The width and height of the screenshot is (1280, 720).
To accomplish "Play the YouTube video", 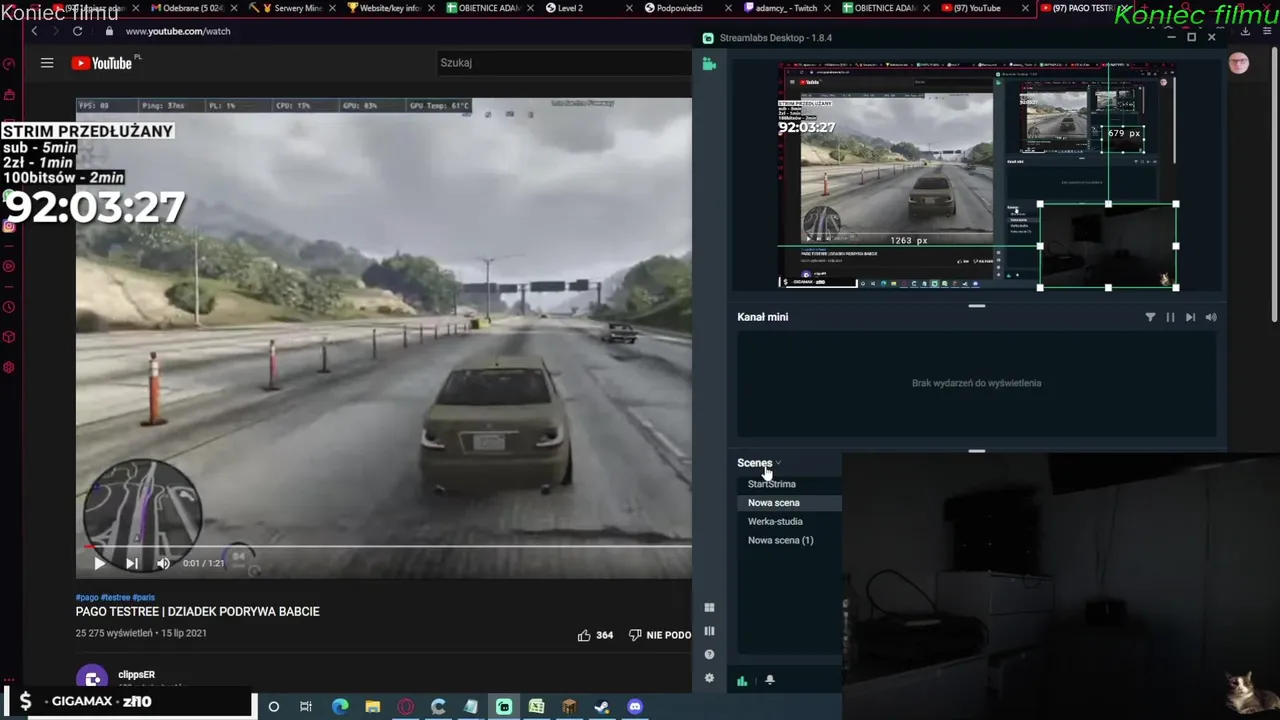I will [x=99, y=563].
